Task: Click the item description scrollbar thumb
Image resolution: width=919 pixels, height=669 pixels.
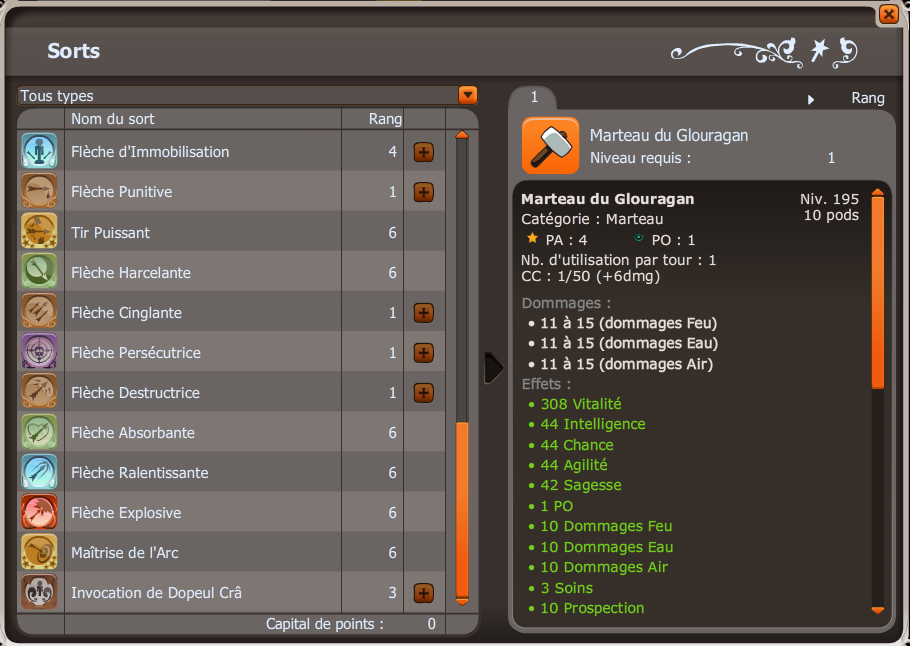Action: [x=877, y=293]
